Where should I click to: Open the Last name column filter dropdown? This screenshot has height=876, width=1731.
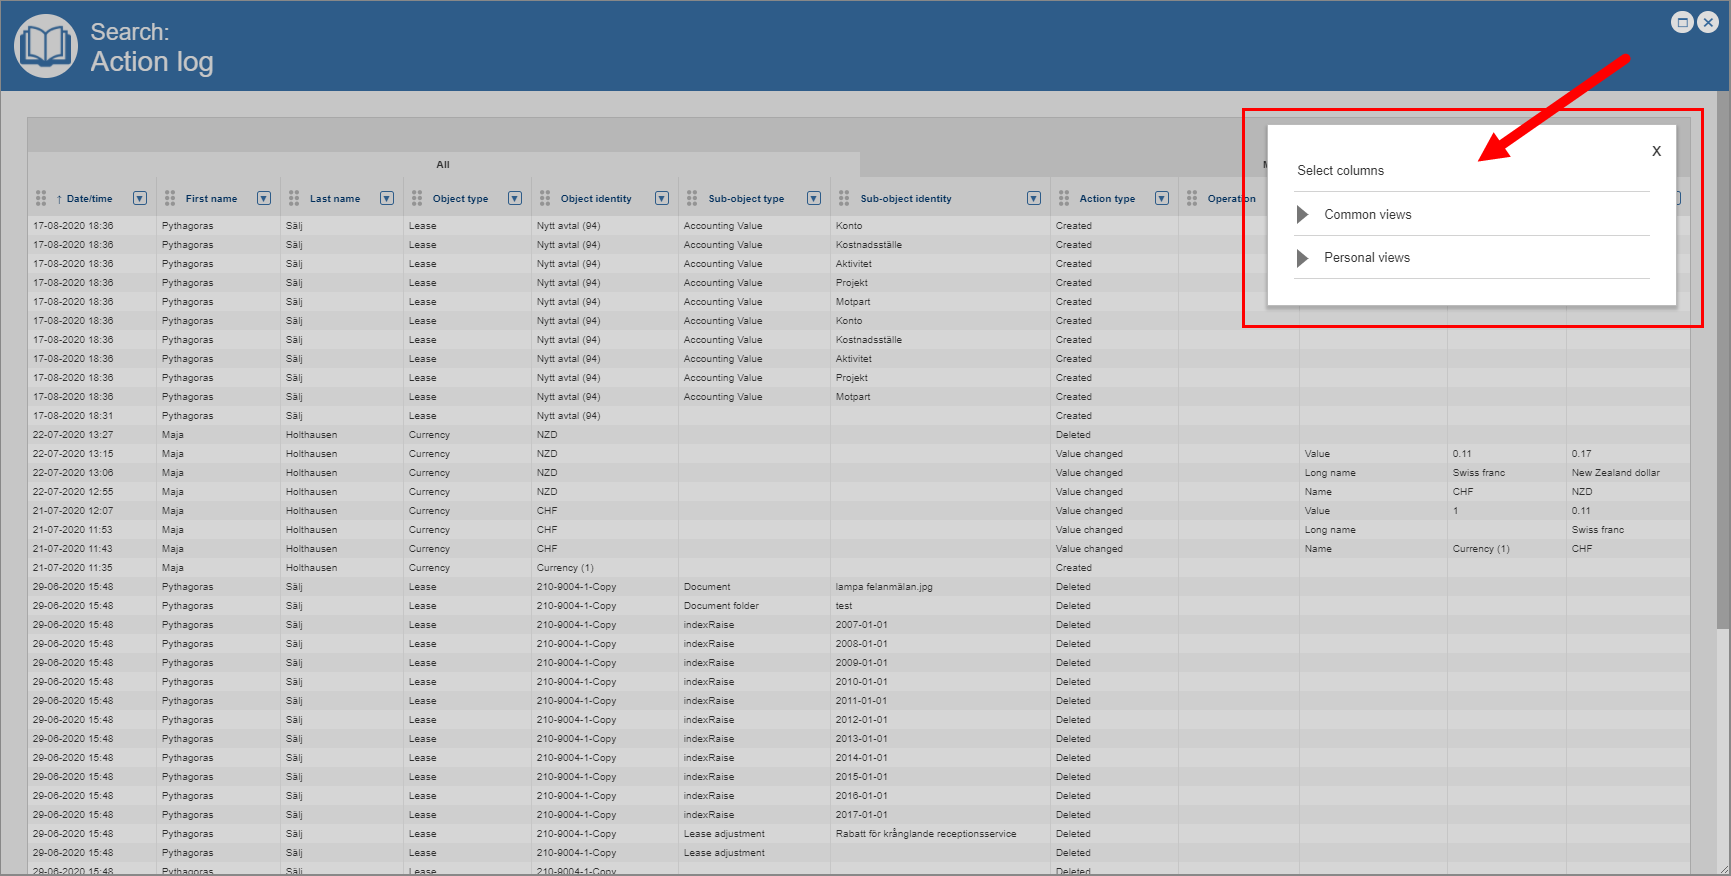coord(387,198)
